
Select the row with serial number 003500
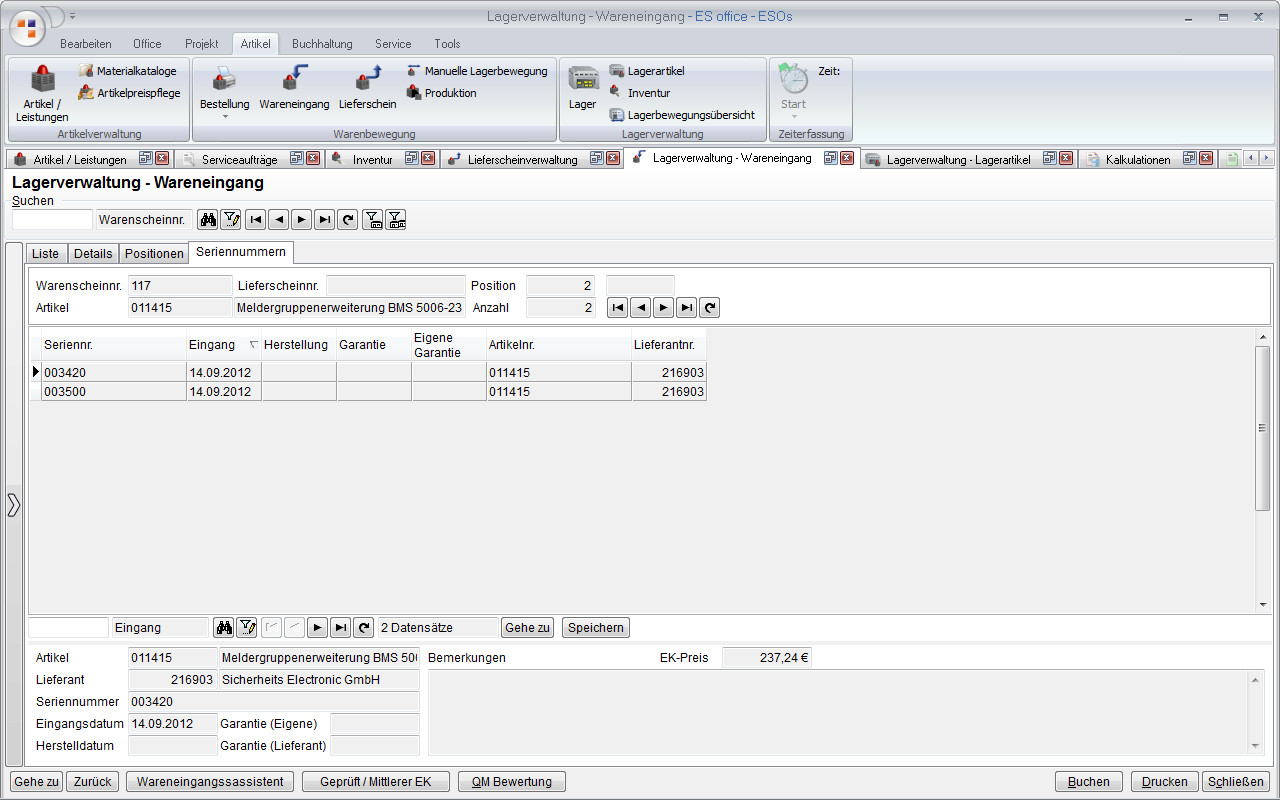[x=112, y=392]
